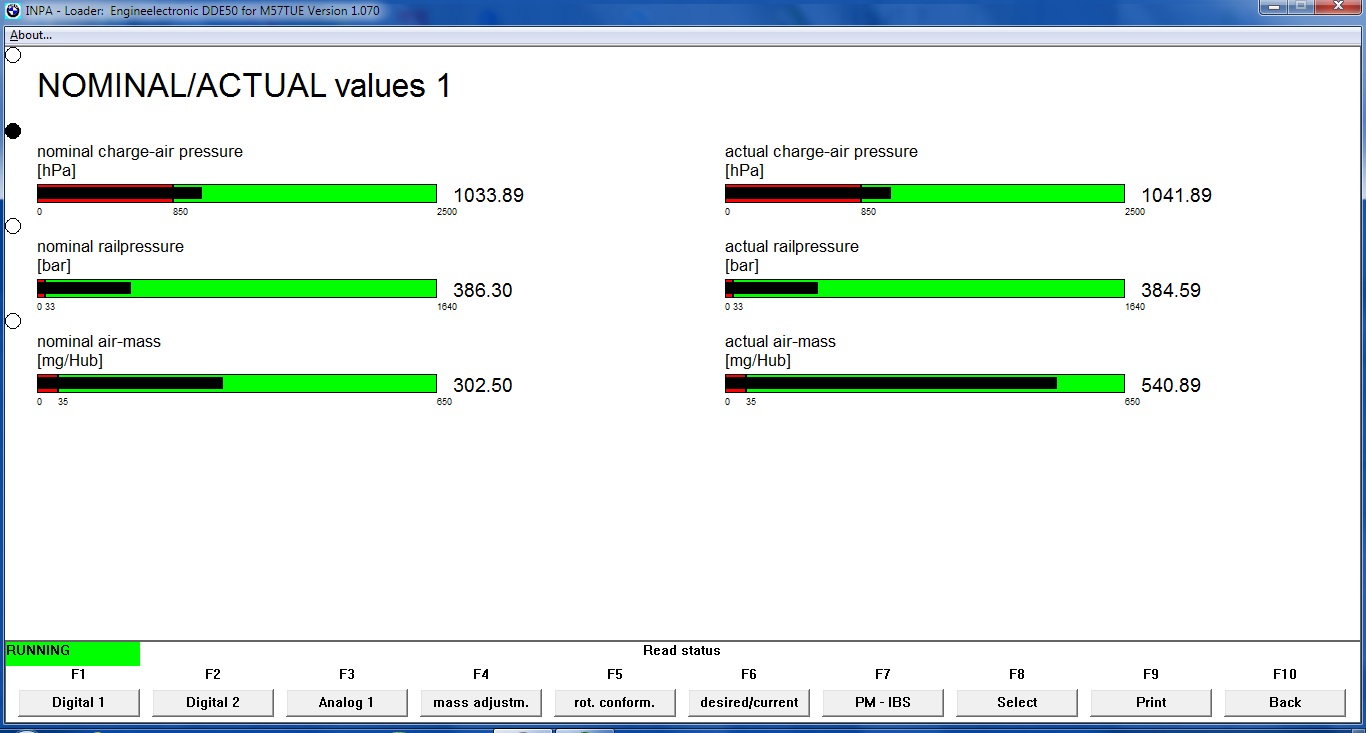
Task: Select the radio circle above nominal railpressure
Action: (x=13, y=226)
